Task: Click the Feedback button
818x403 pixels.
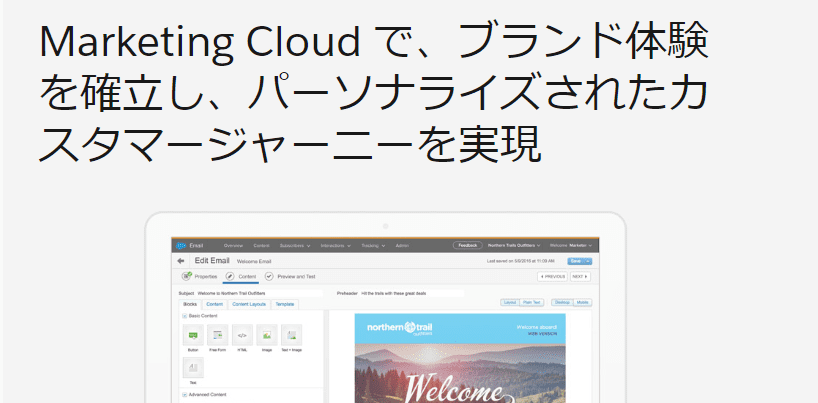Action: tap(467, 245)
